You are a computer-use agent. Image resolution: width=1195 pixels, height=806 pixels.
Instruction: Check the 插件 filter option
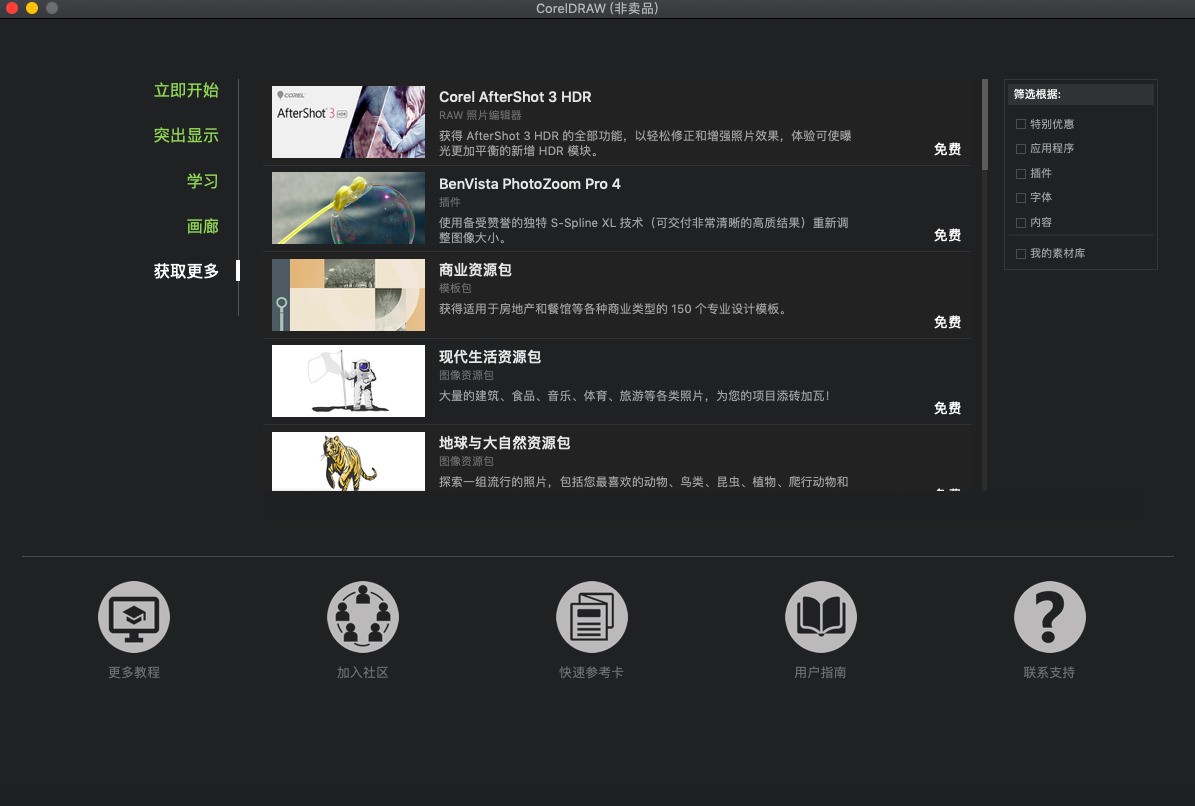coord(1021,173)
